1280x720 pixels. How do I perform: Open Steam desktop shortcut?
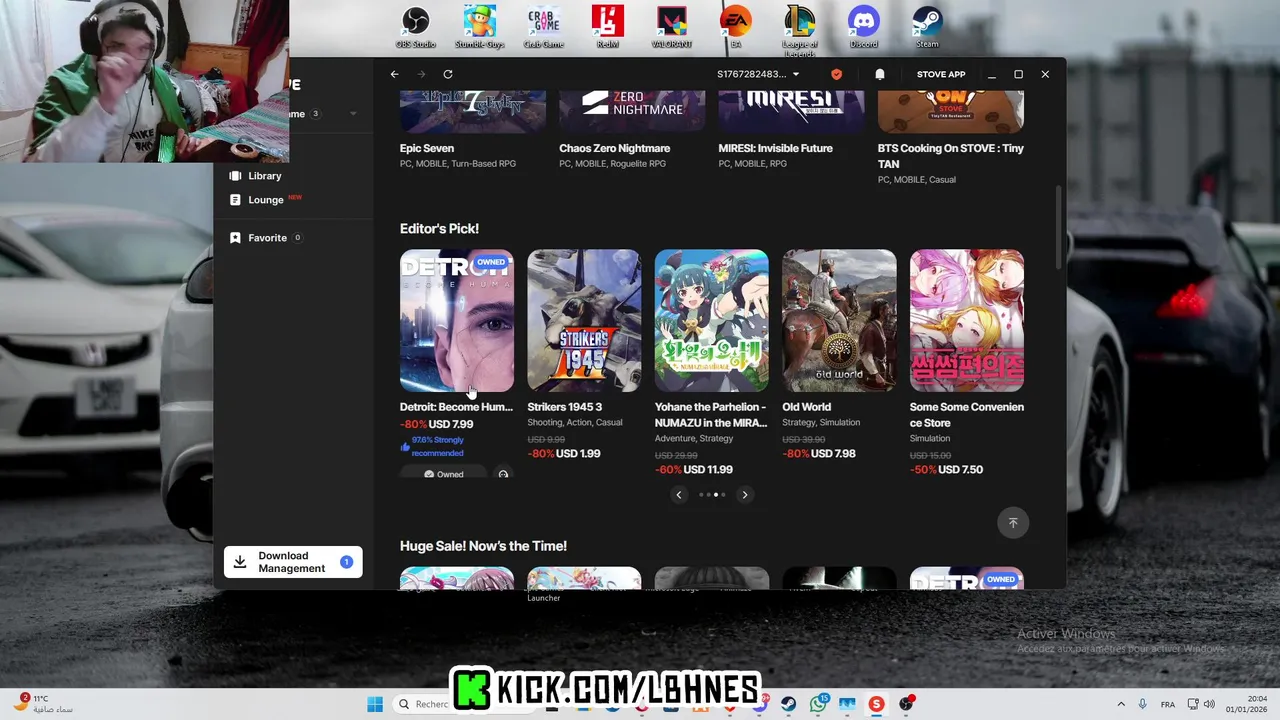click(927, 28)
